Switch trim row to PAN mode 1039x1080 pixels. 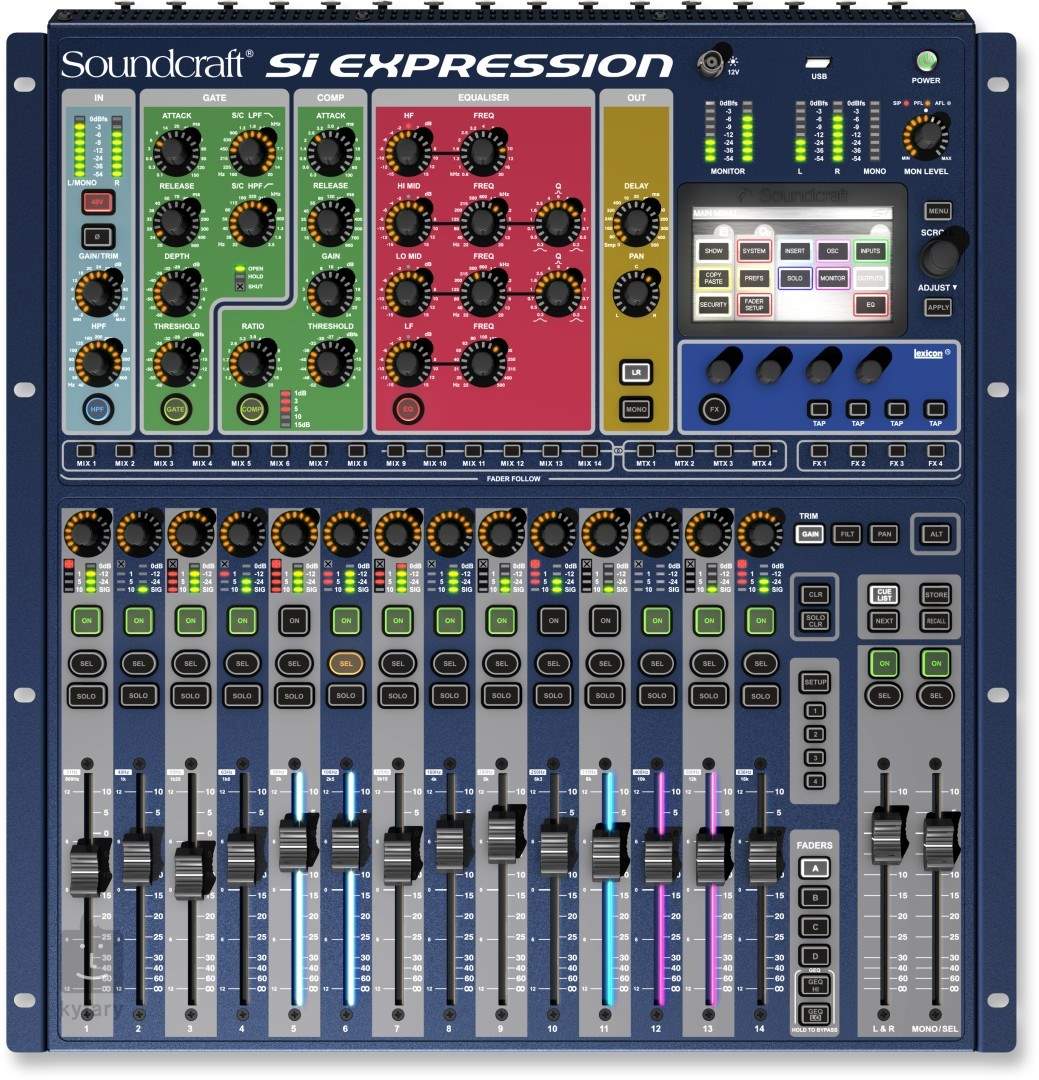[883, 535]
